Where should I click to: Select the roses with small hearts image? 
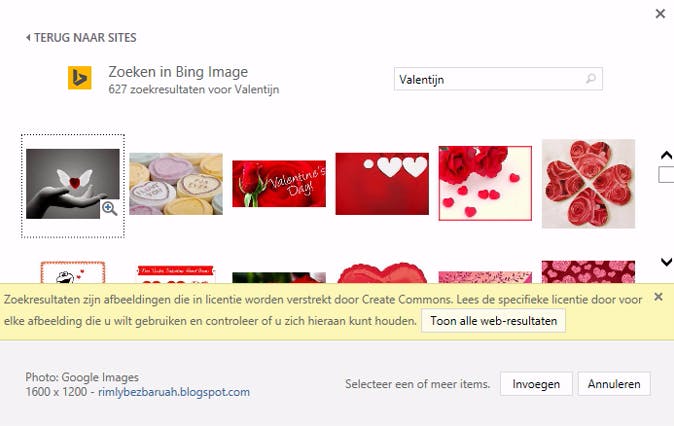(x=485, y=183)
